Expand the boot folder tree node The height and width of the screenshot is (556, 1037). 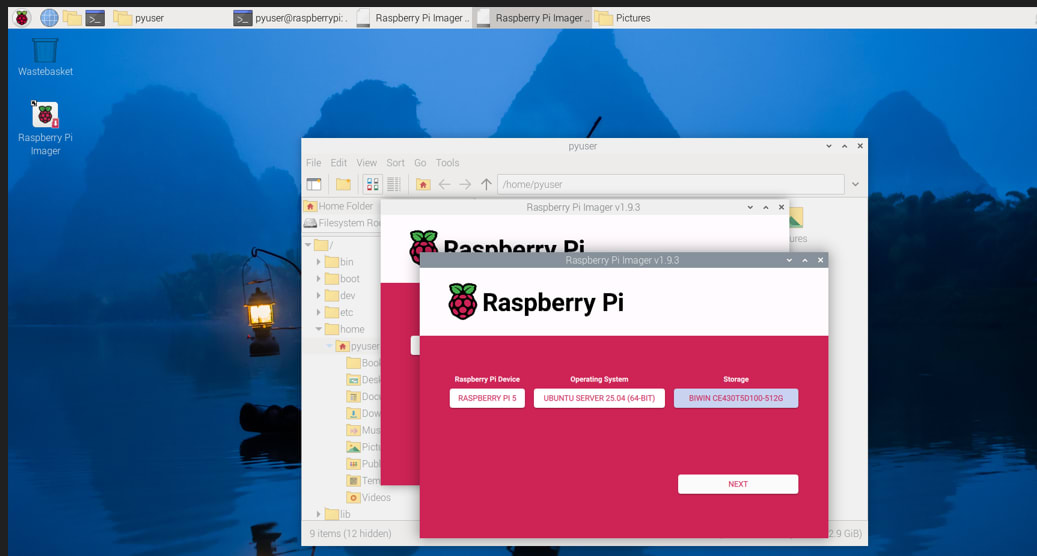(319, 279)
